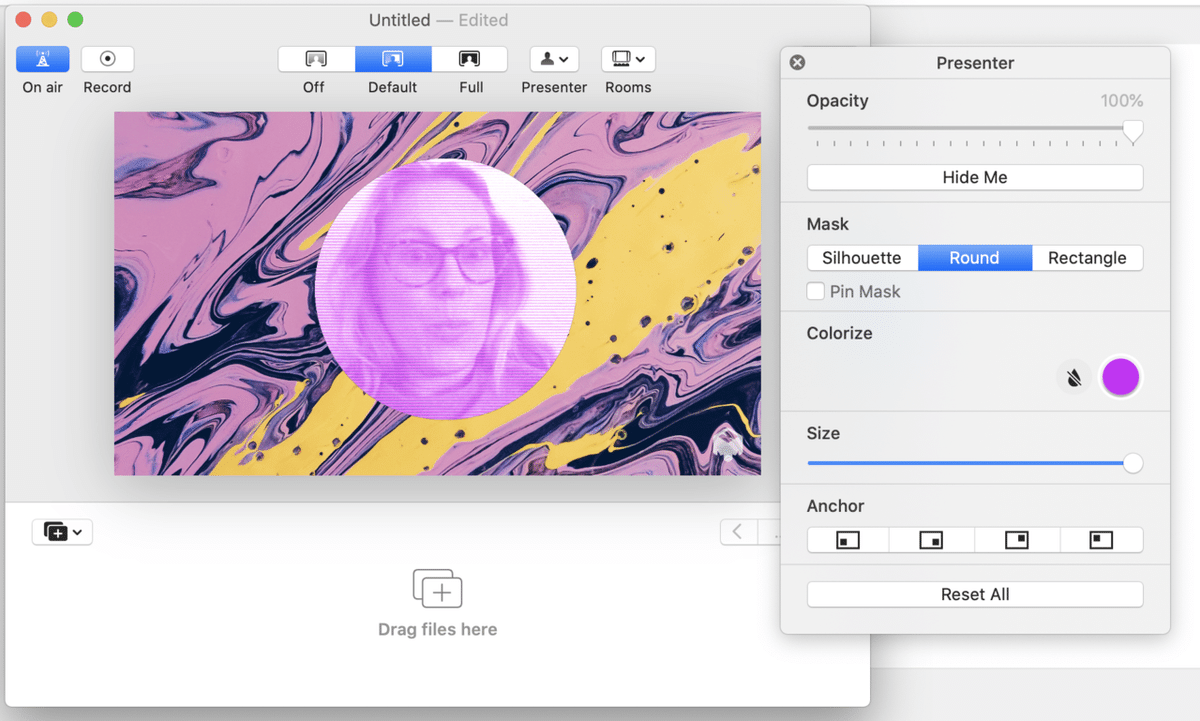Click the 100% opacity value
The width and height of the screenshot is (1200, 721).
click(1122, 101)
